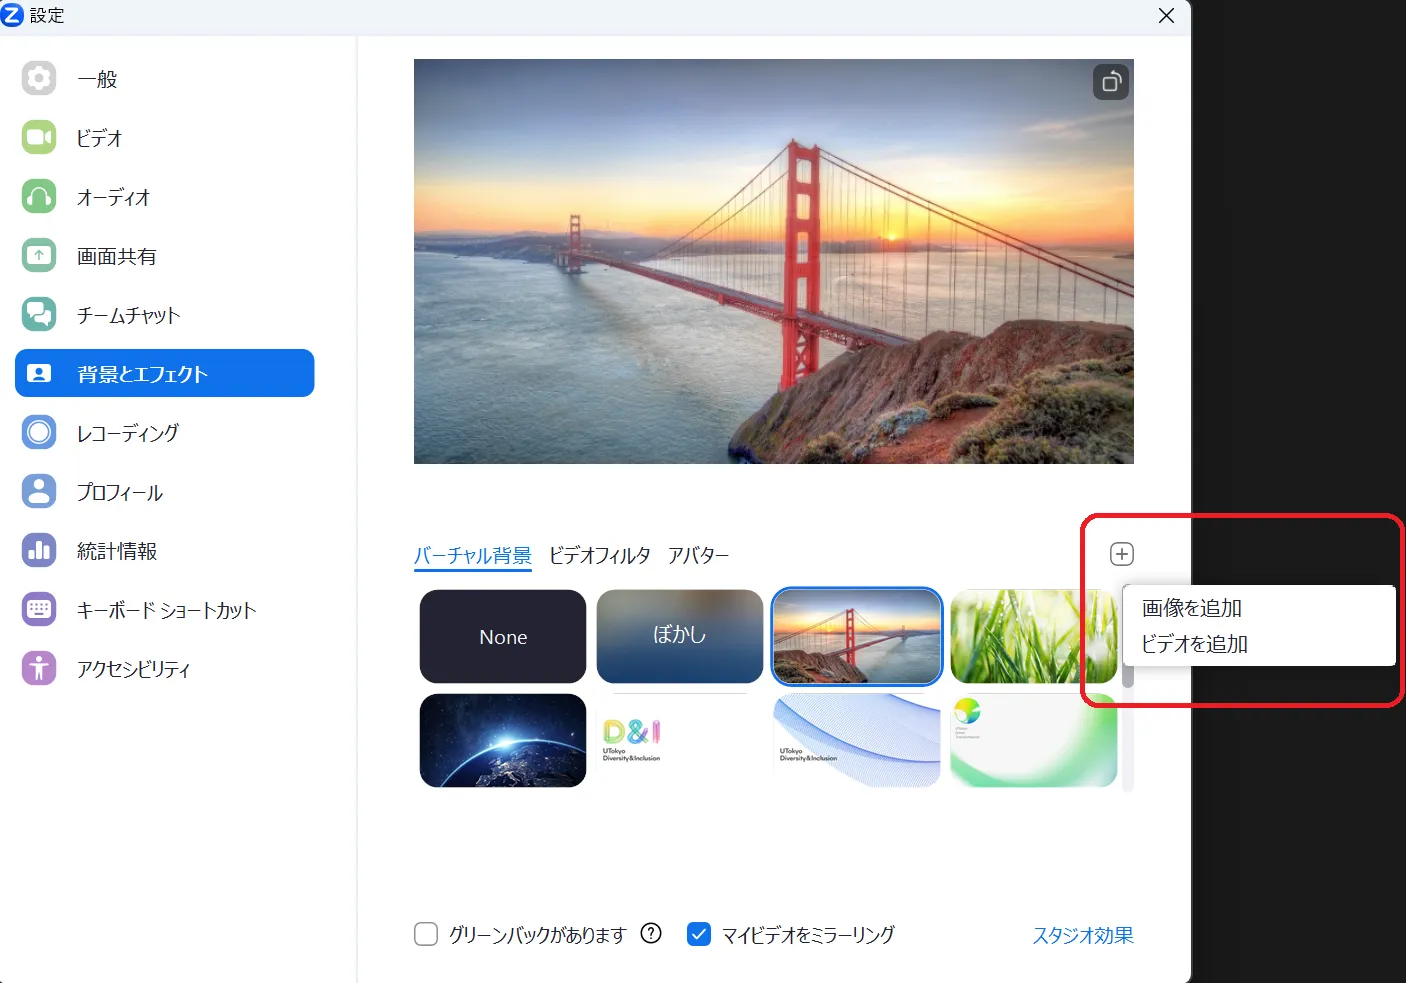This screenshot has width=1406, height=983.
Task: Open the 統計情報 bar chart icon
Action: [39, 550]
